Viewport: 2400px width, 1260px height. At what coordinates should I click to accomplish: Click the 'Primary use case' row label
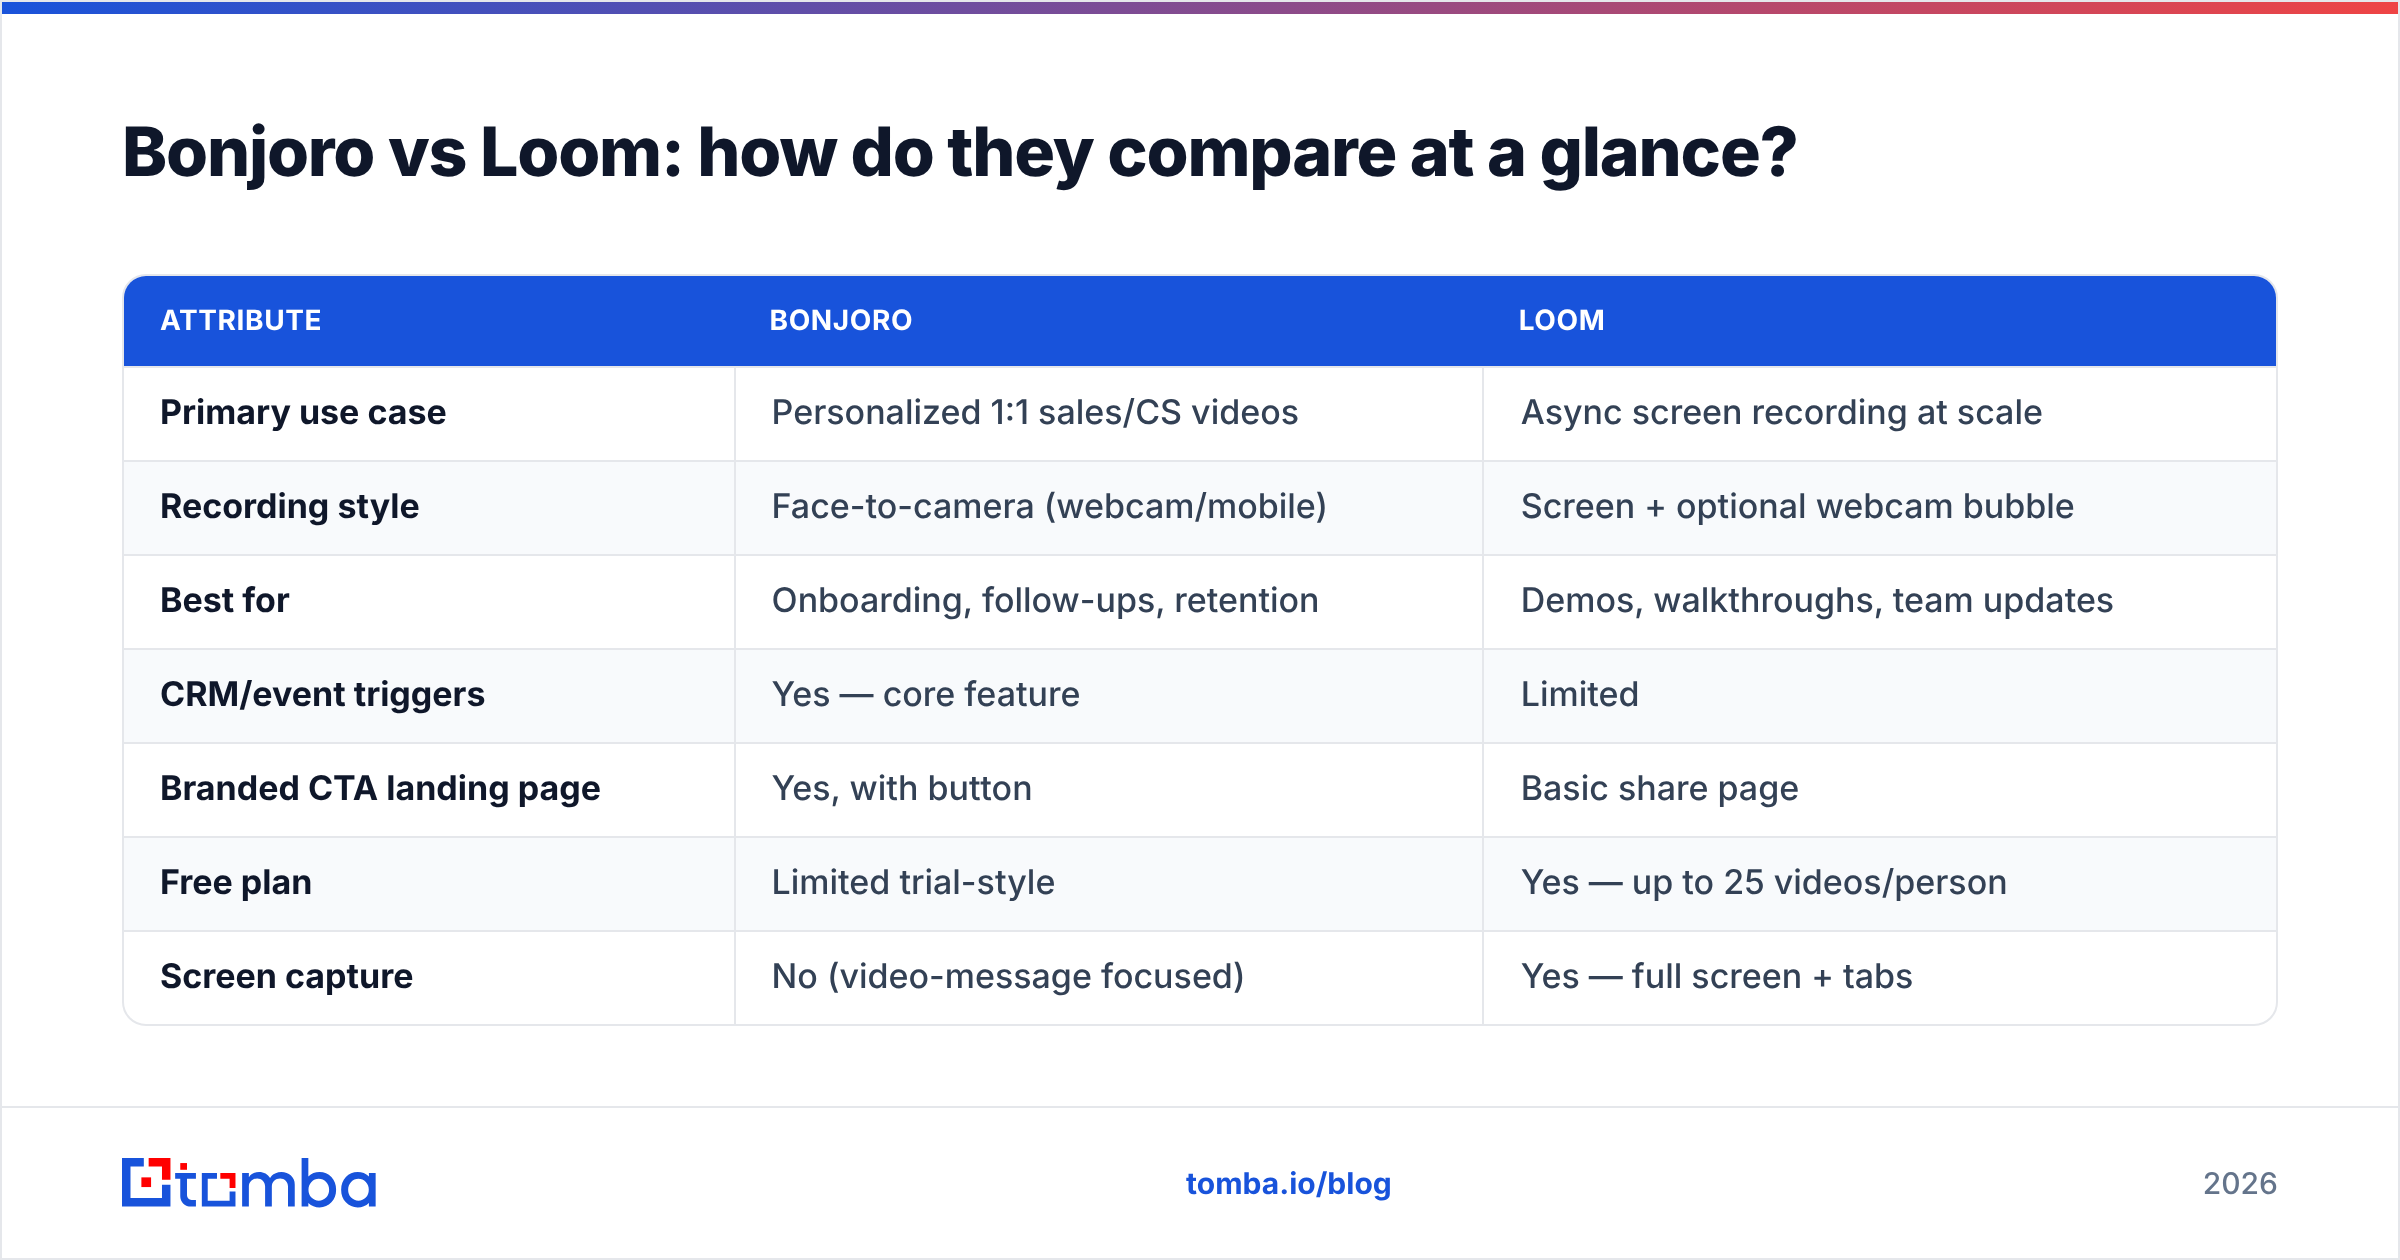303,412
